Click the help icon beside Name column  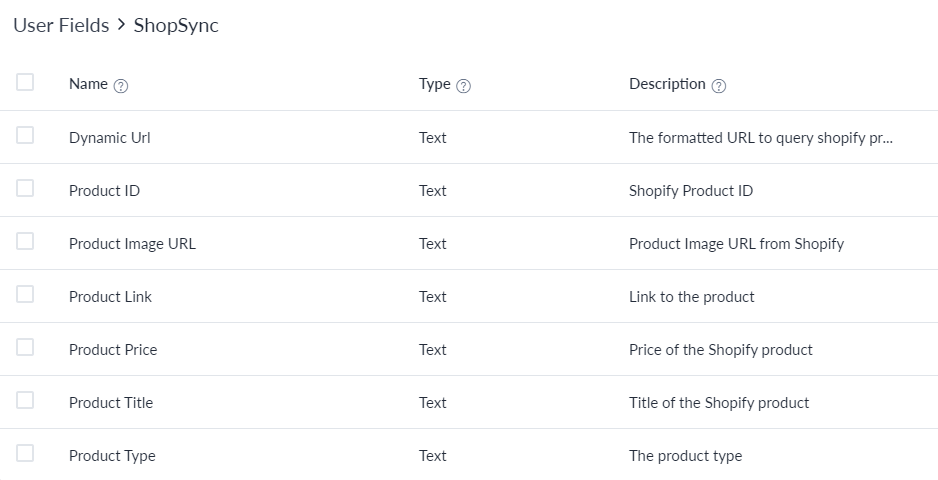121,86
